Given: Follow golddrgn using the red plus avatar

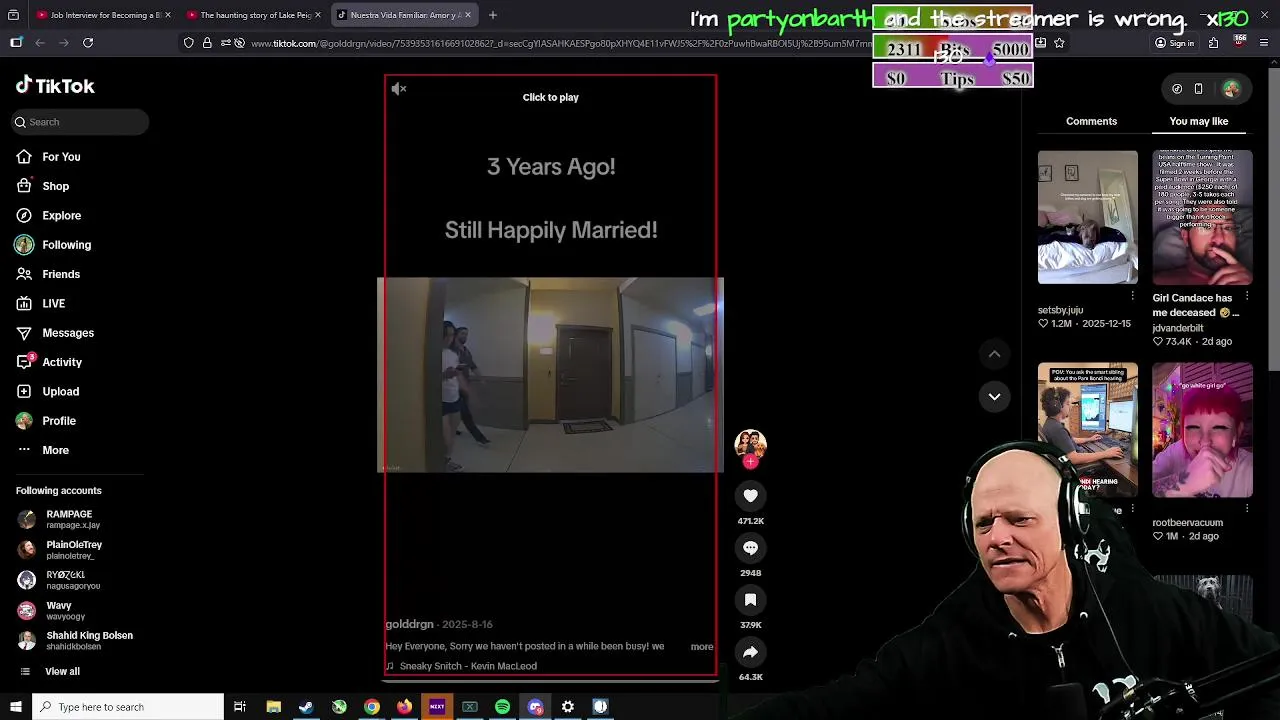Looking at the screenshot, I should pyautogui.click(x=750, y=462).
